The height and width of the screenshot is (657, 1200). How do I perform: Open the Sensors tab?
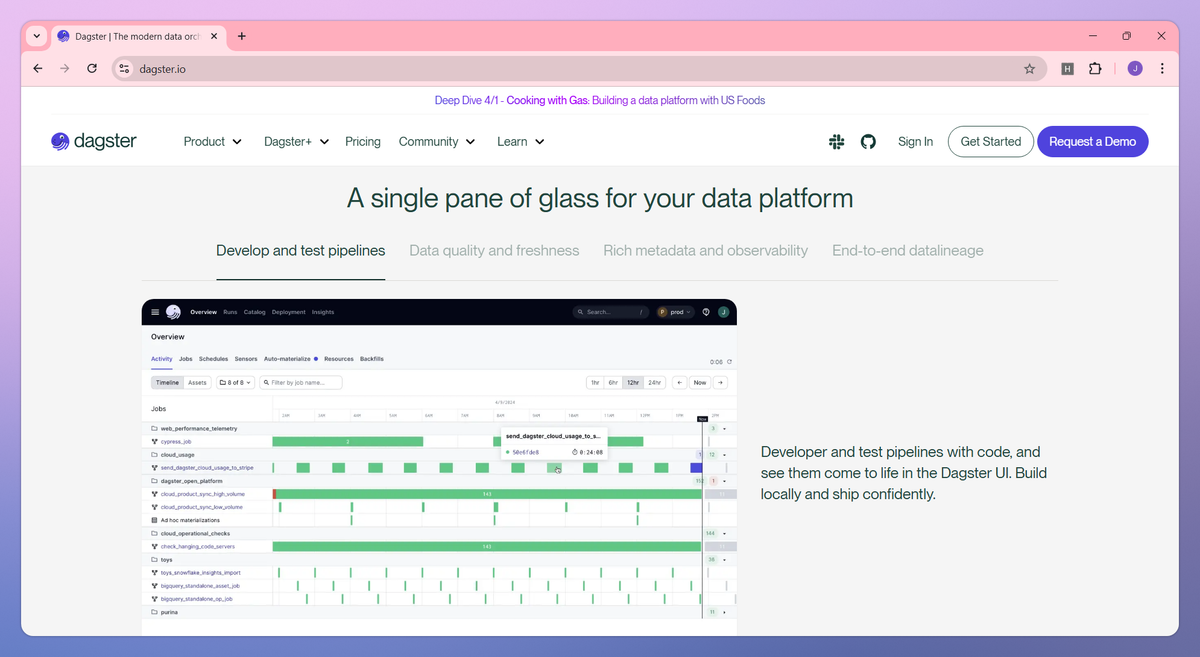point(246,358)
